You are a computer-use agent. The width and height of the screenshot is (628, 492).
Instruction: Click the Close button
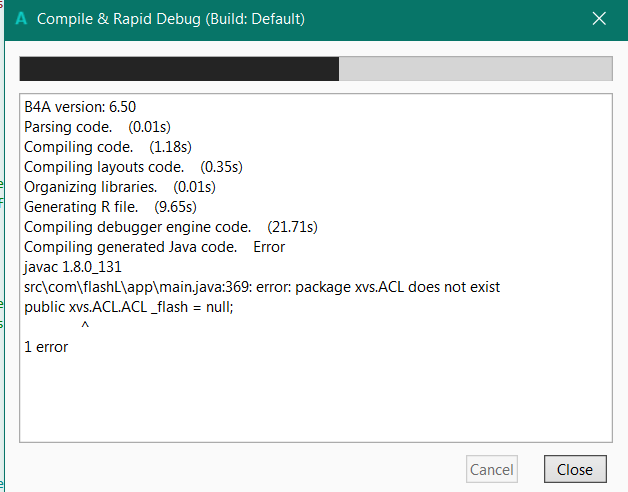pyautogui.click(x=575, y=469)
